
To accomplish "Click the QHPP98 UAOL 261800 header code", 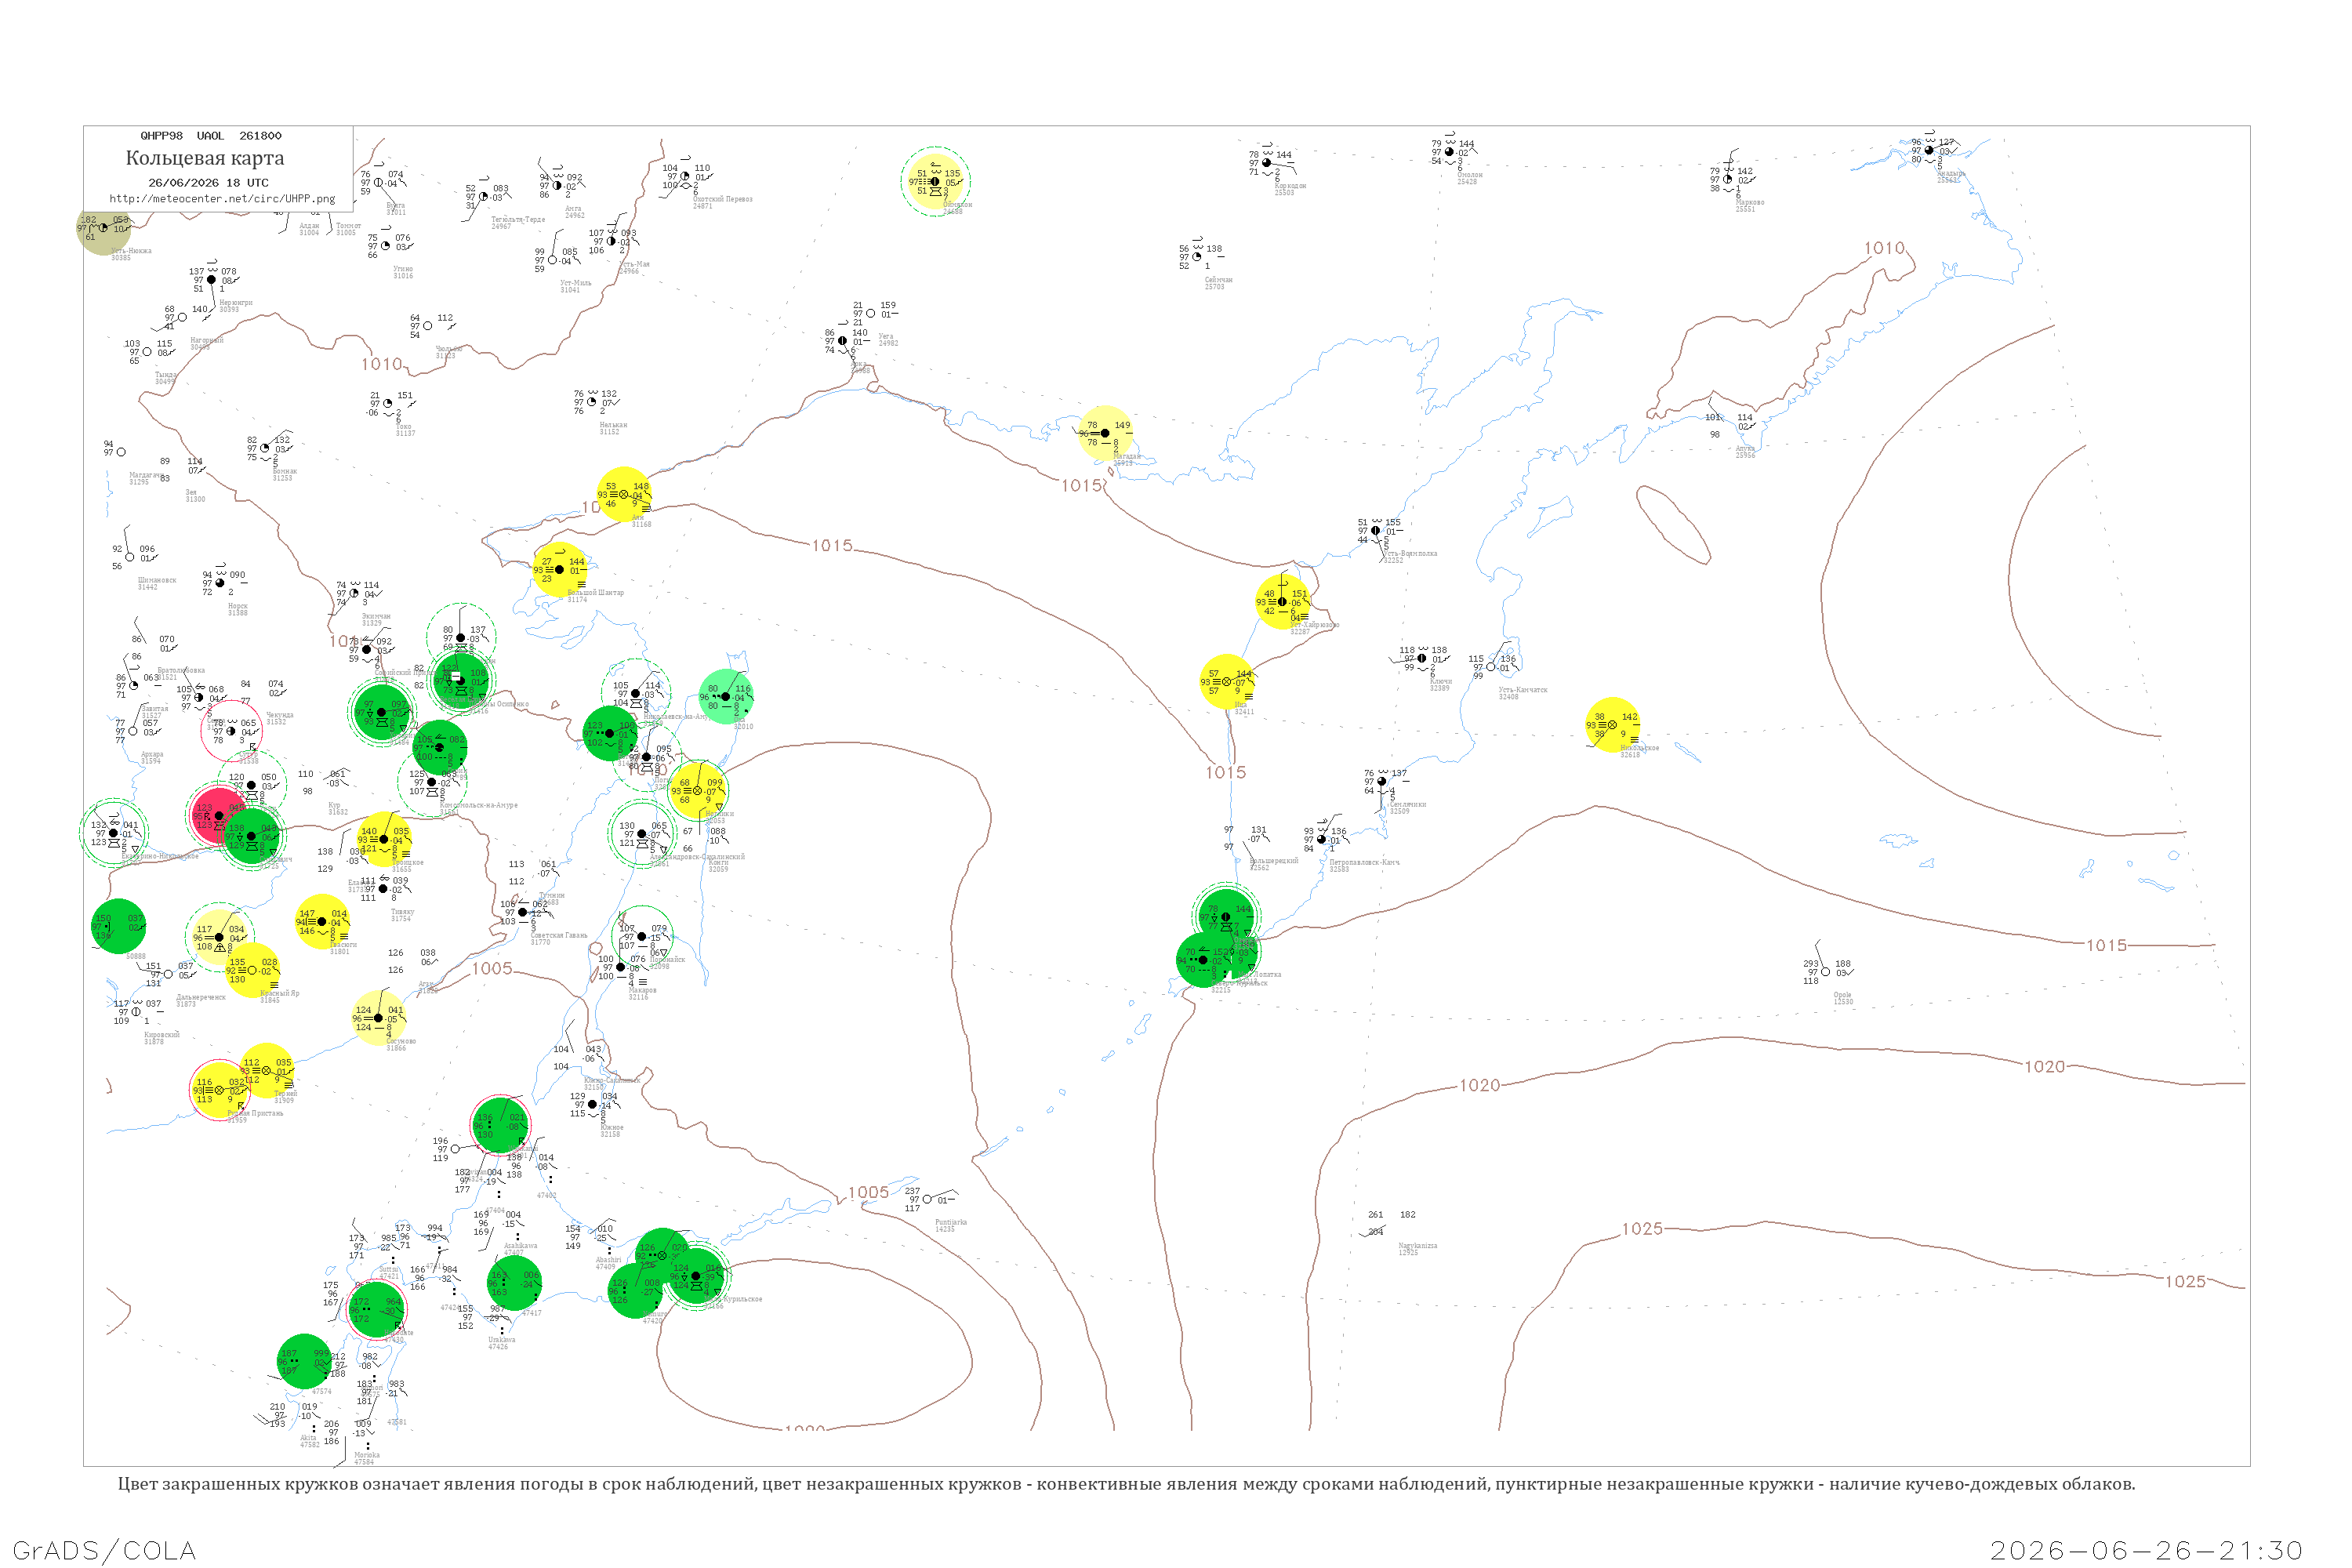I will [211, 135].
